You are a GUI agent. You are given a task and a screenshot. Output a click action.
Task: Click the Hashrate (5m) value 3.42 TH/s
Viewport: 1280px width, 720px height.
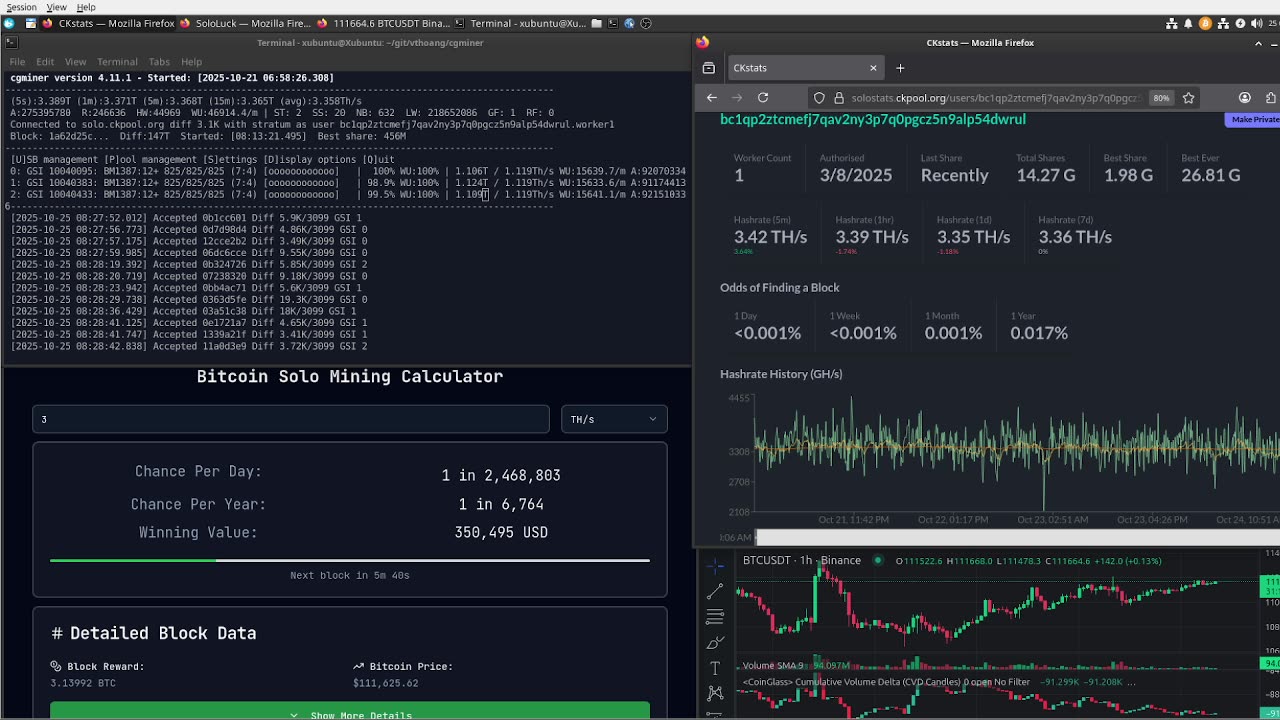tap(770, 237)
